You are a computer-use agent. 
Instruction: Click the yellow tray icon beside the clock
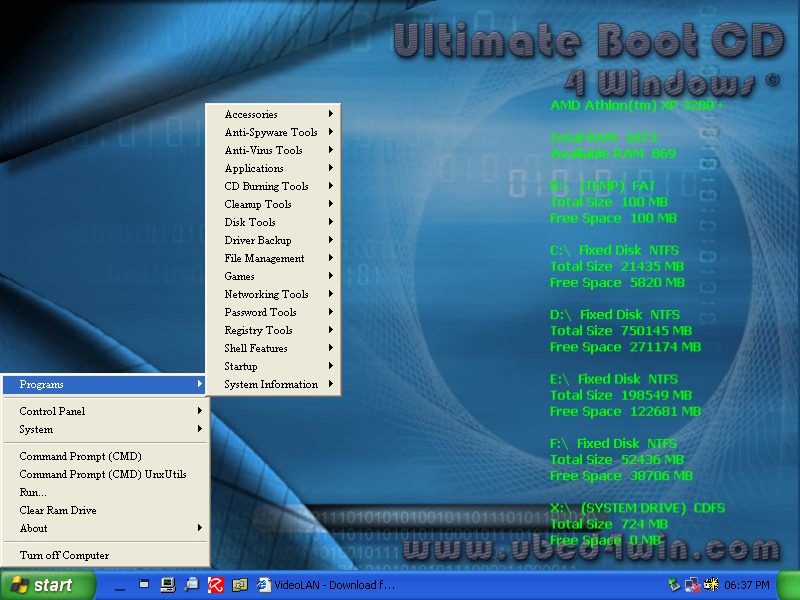(x=712, y=585)
